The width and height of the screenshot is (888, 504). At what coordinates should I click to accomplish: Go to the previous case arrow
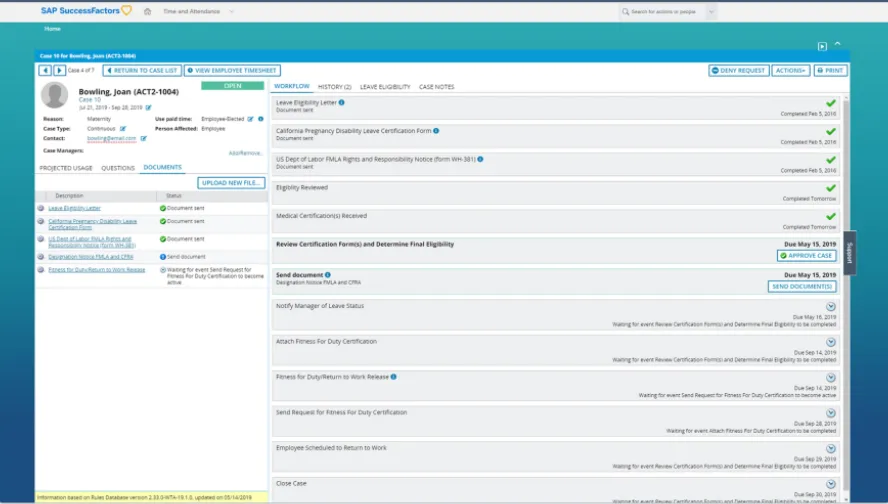[45, 71]
